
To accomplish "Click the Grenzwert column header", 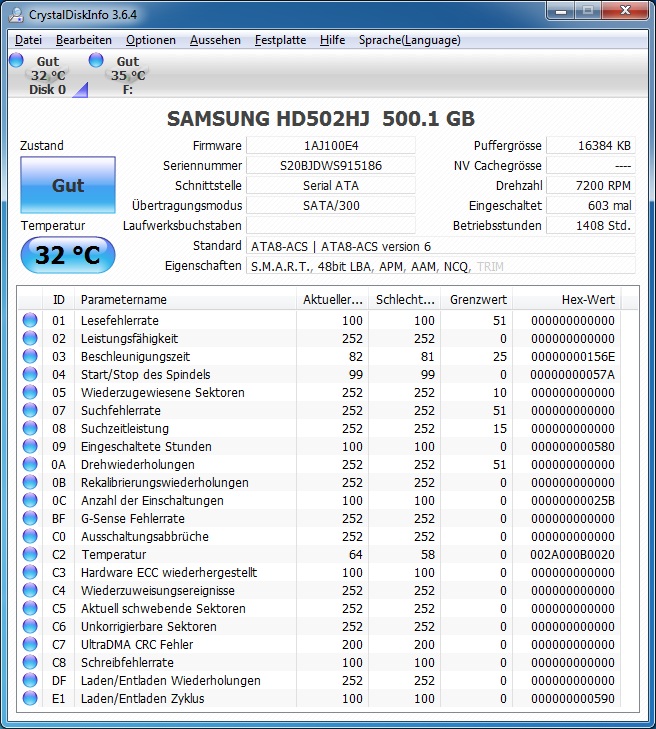I will [477, 299].
